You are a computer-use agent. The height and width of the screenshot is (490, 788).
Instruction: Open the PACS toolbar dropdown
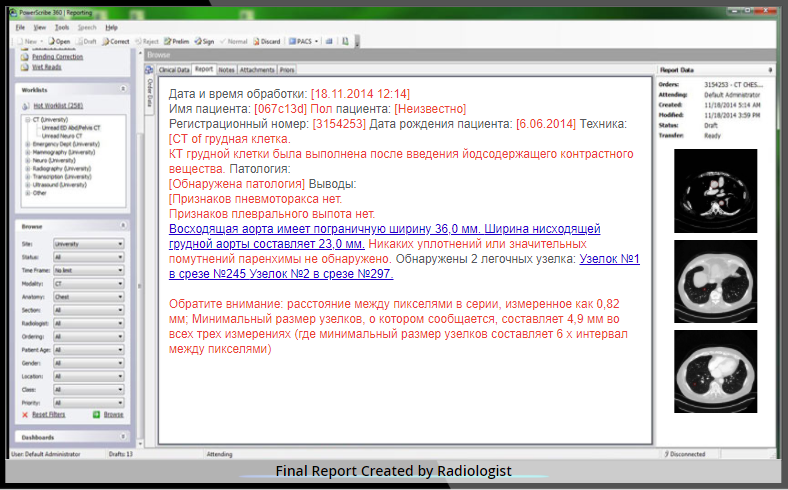click(x=303, y=41)
